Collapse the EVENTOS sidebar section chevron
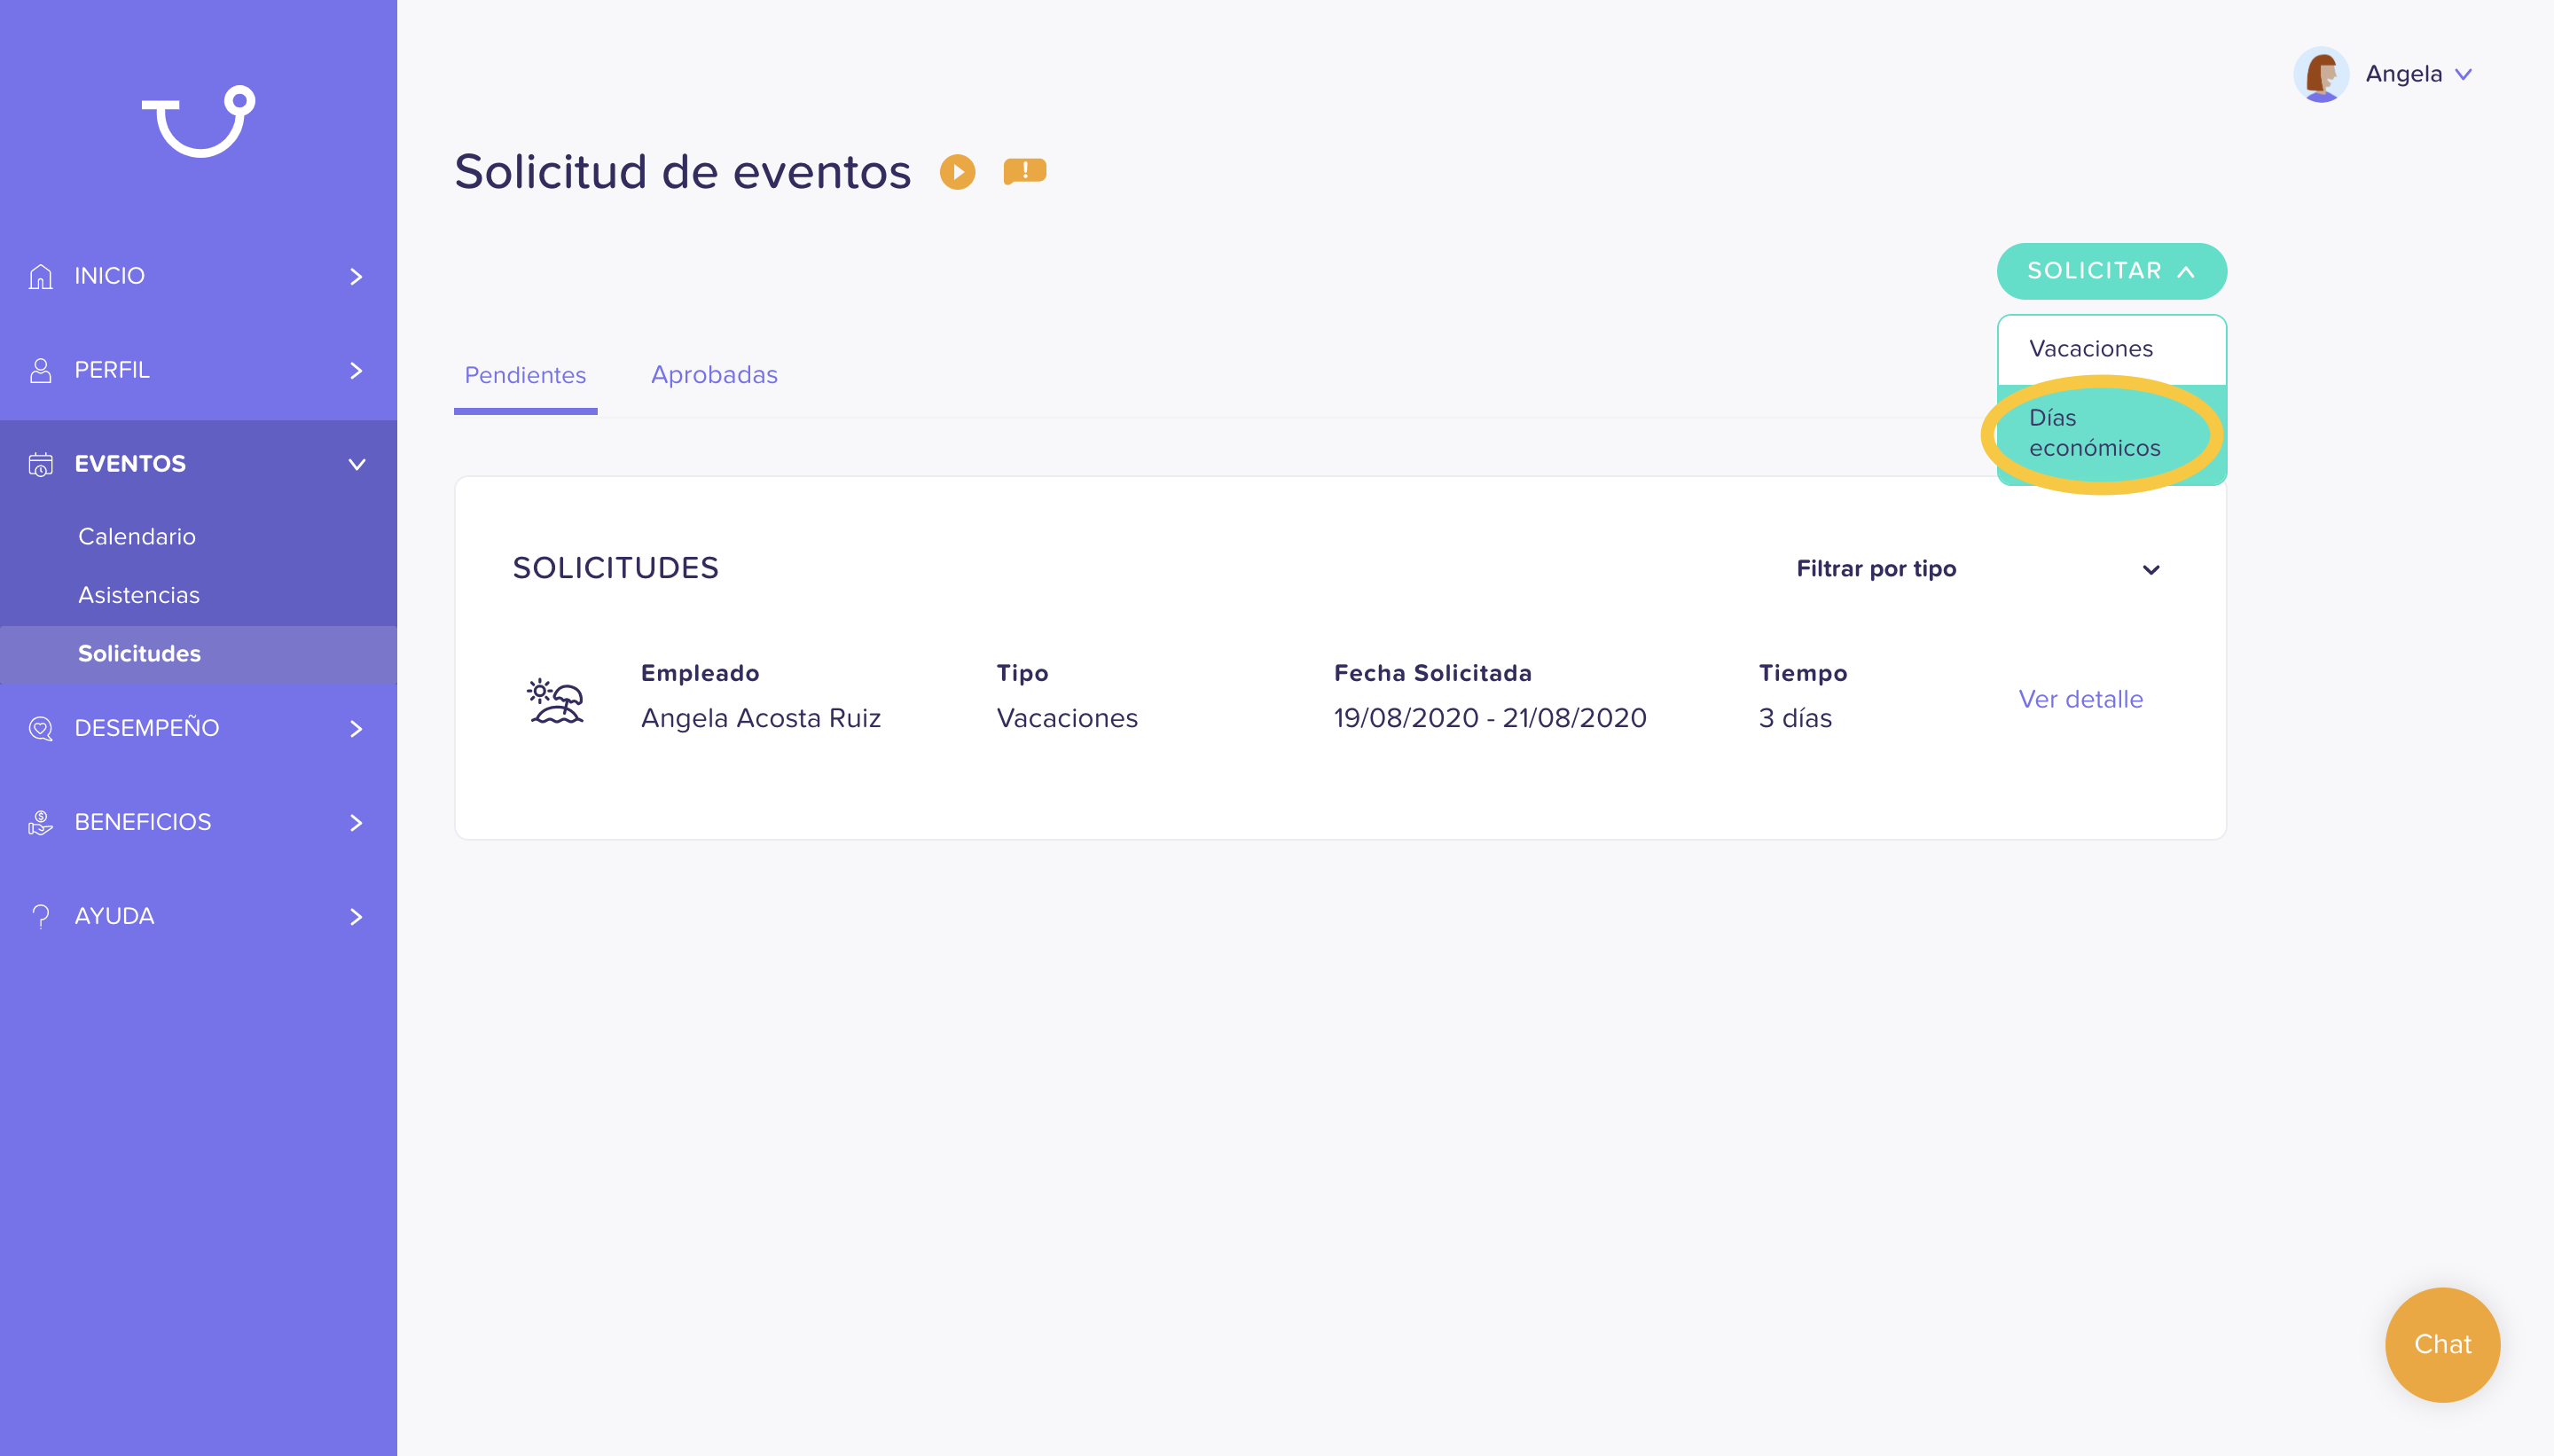The width and height of the screenshot is (2554, 1456). click(357, 464)
